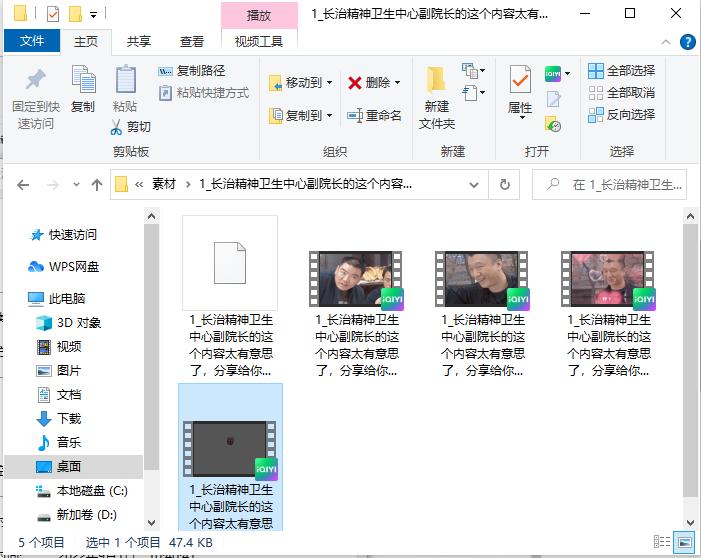The width and height of the screenshot is (701, 558).
Task: Click the navigation pane scrollbar up arrow
Action: 151,217
